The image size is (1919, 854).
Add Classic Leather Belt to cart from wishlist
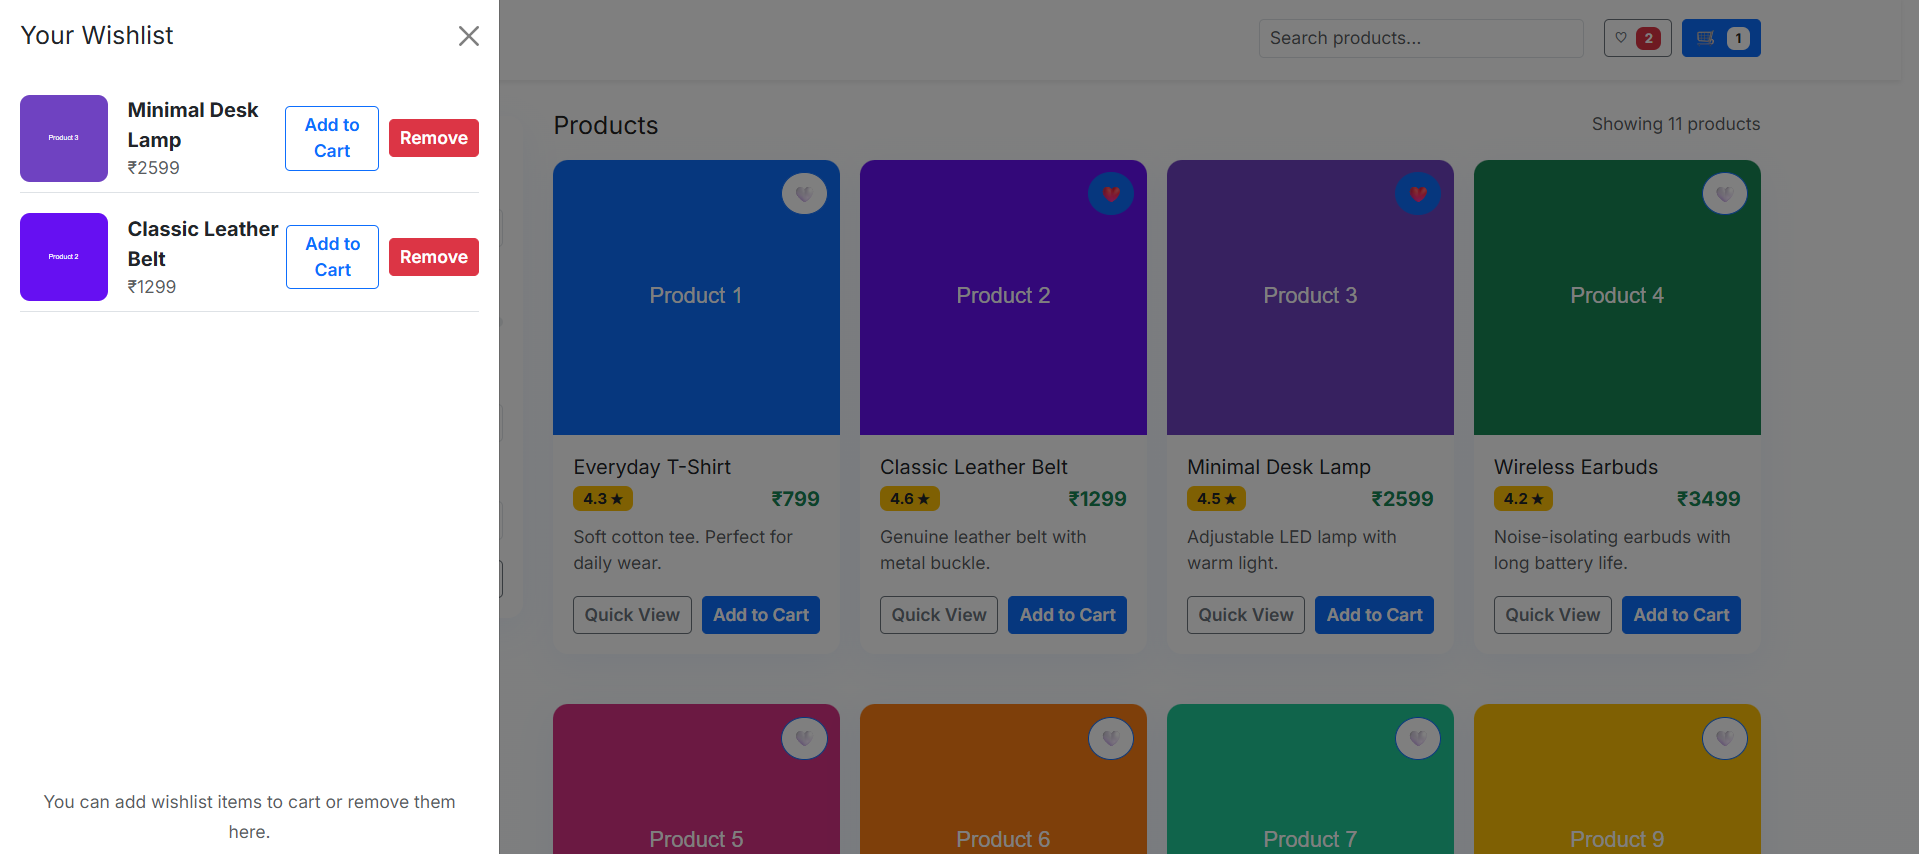click(x=332, y=257)
